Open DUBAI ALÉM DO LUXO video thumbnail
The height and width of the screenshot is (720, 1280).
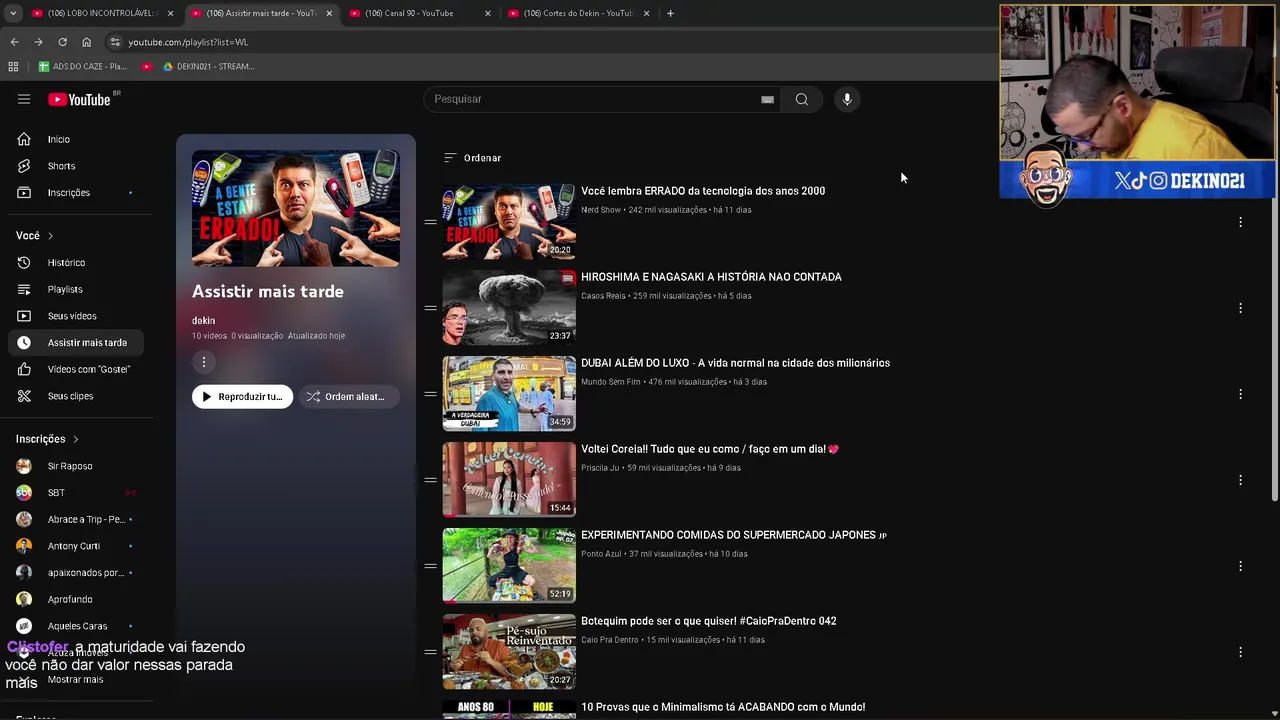[x=509, y=394]
